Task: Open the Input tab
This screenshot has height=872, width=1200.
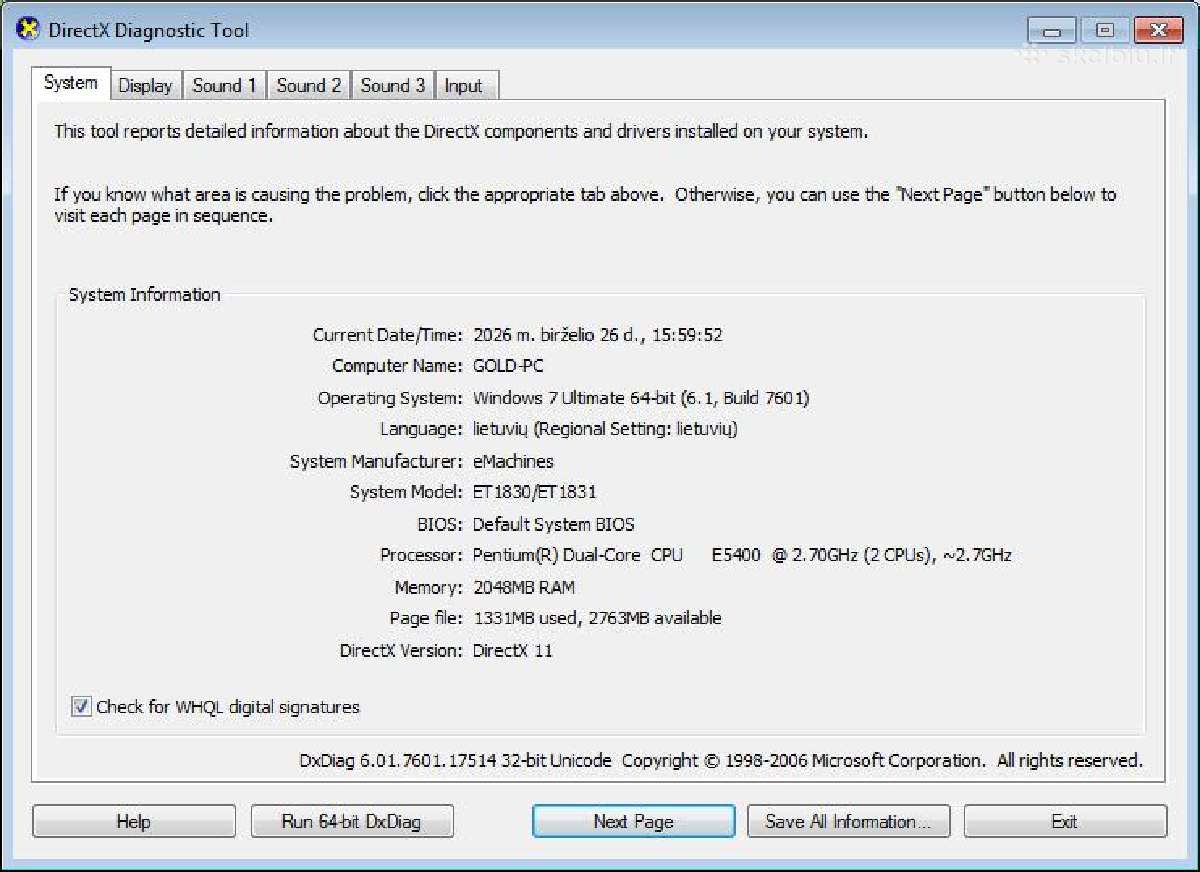Action: point(464,86)
